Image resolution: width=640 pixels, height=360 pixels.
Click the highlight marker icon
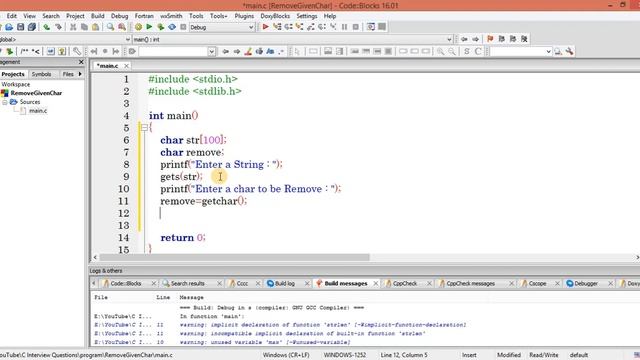pyautogui.click(x=248, y=51)
